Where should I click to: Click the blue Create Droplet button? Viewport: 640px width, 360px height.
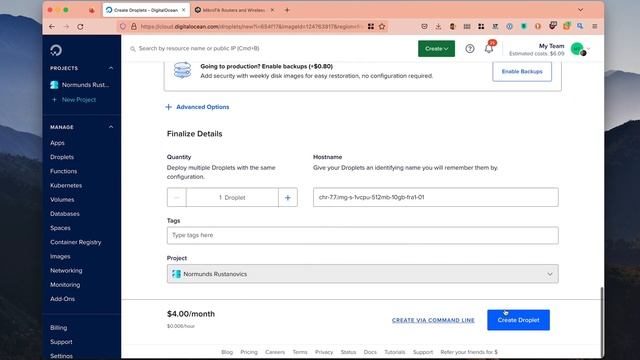point(518,320)
